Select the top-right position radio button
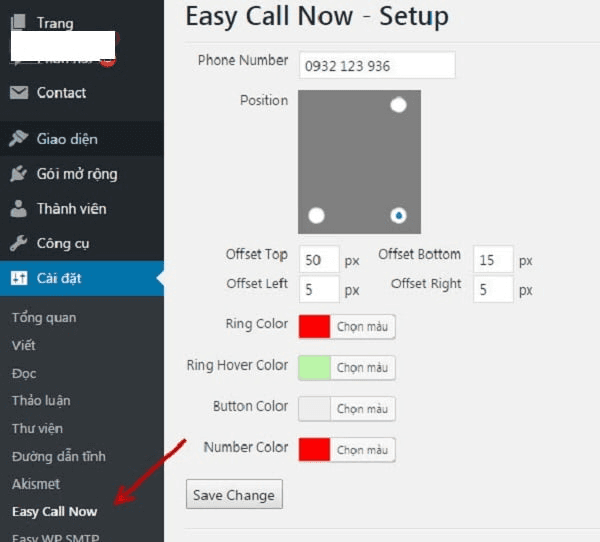This screenshot has height=542, width=600. [398, 105]
